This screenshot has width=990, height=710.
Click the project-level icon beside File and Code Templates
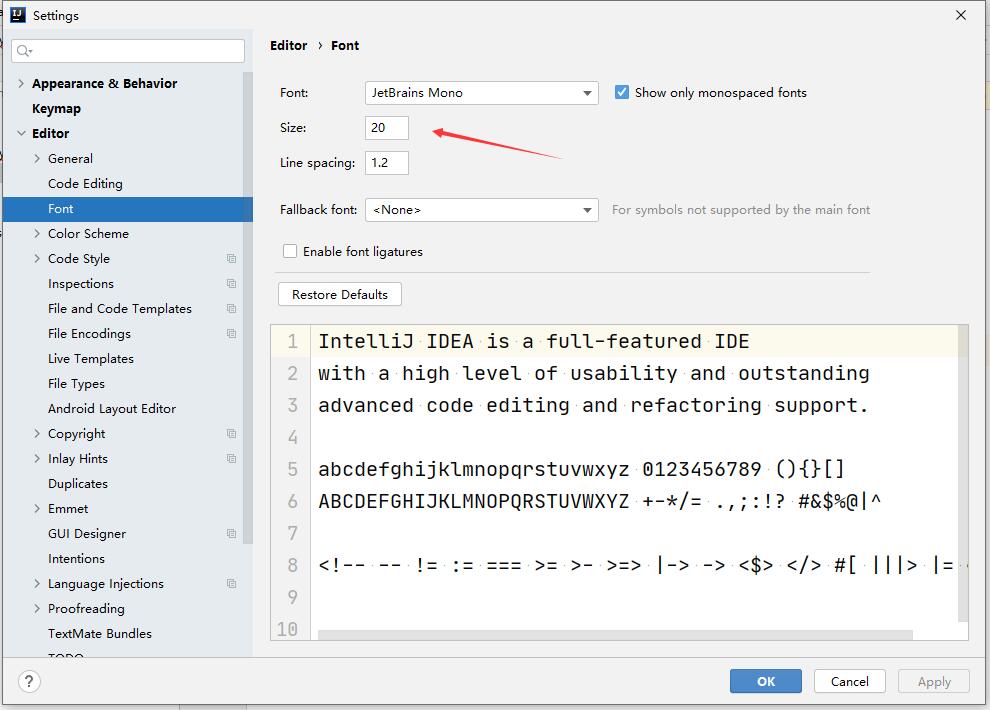coord(232,309)
